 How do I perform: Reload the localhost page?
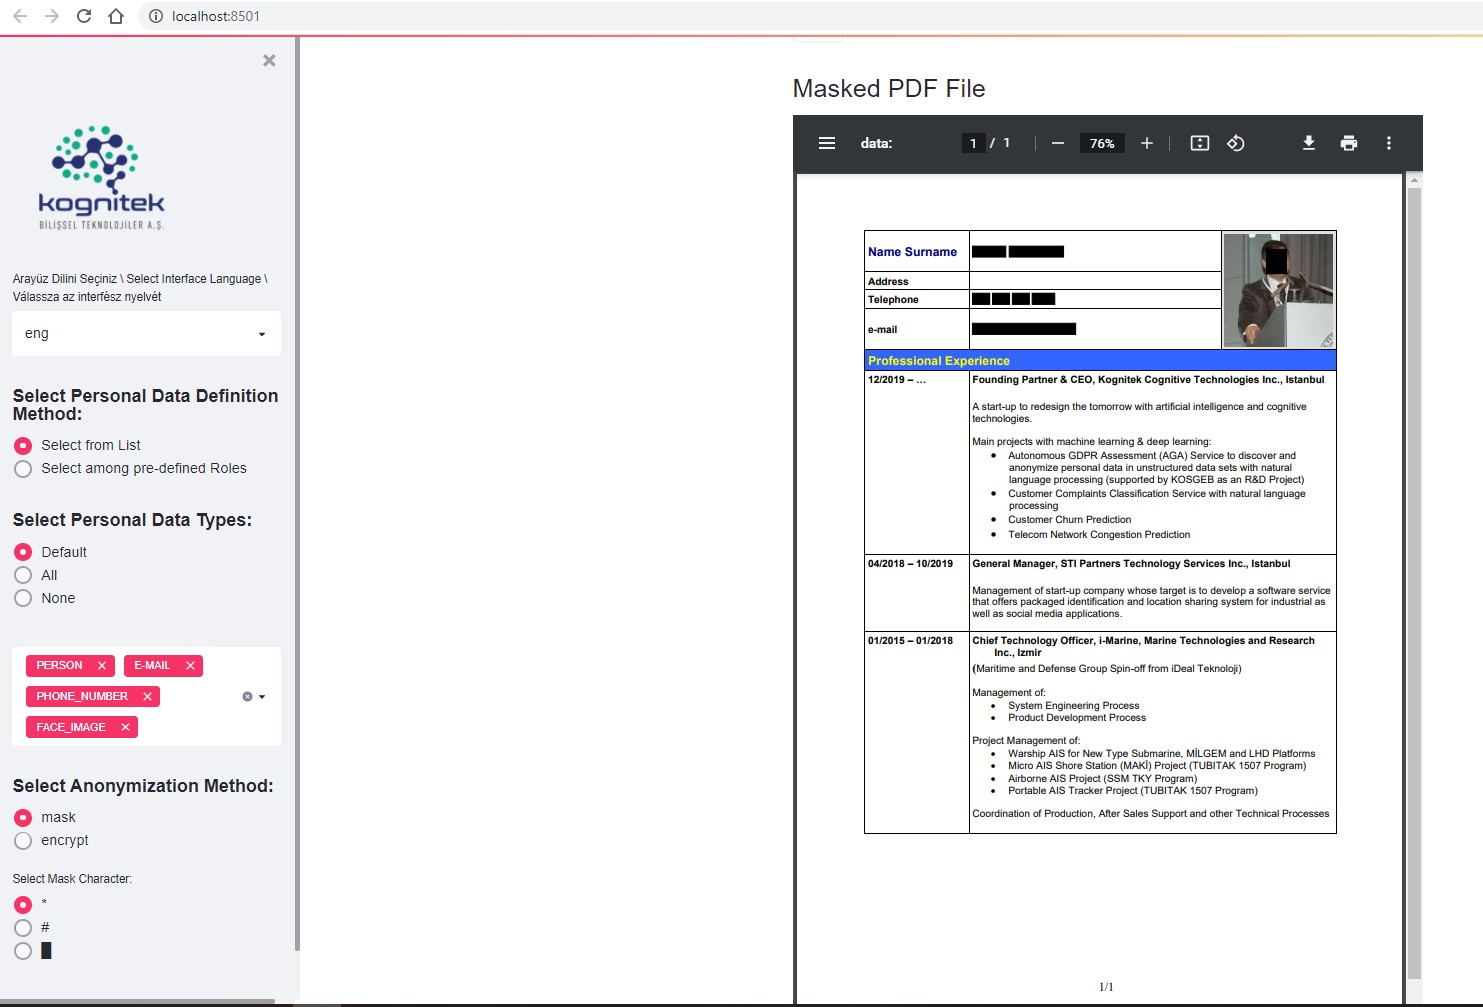tap(84, 16)
